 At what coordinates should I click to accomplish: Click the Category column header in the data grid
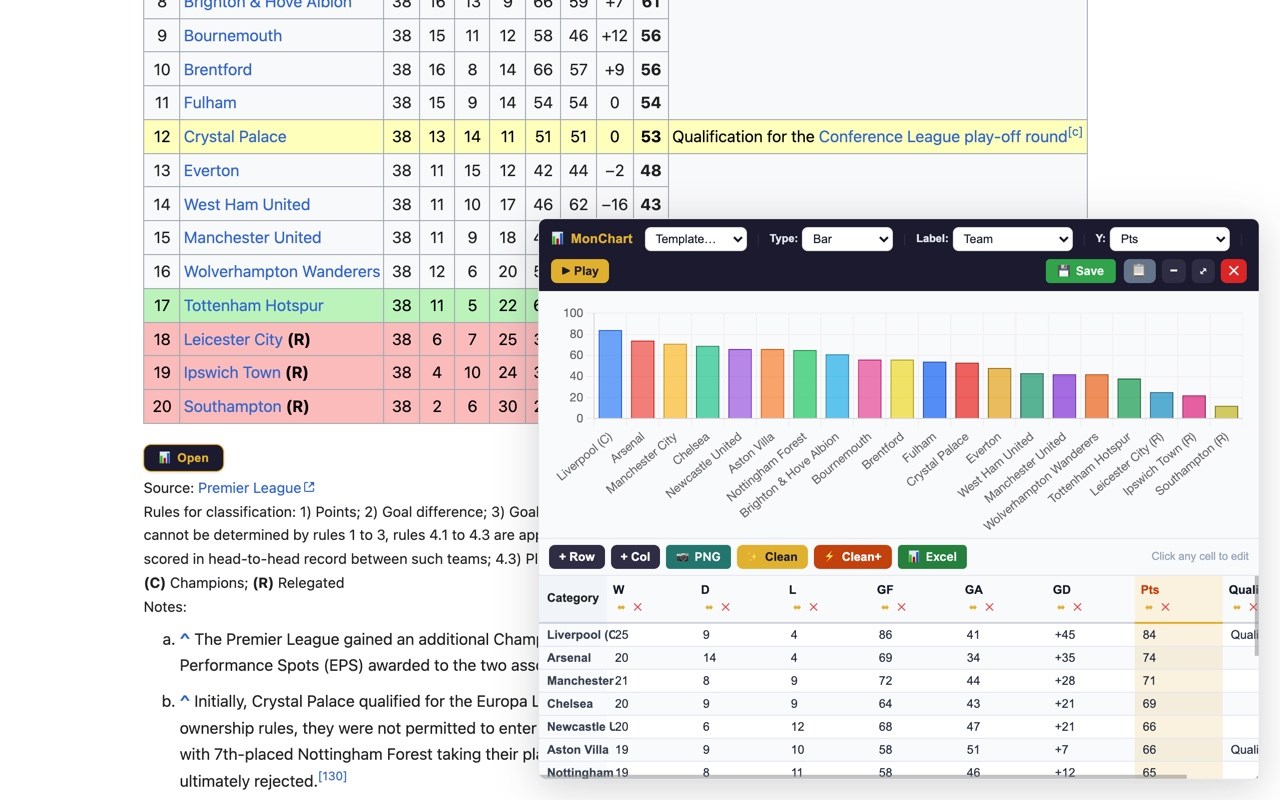[x=573, y=598]
